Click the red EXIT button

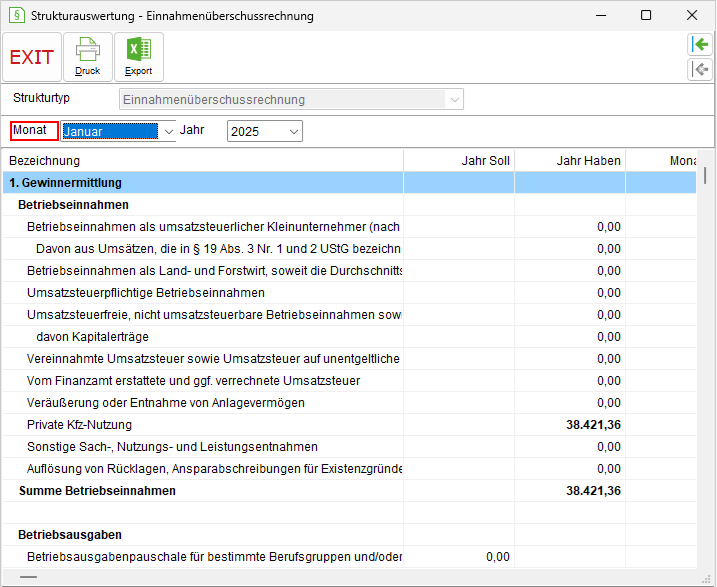pyautogui.click(x=32, y=57)
